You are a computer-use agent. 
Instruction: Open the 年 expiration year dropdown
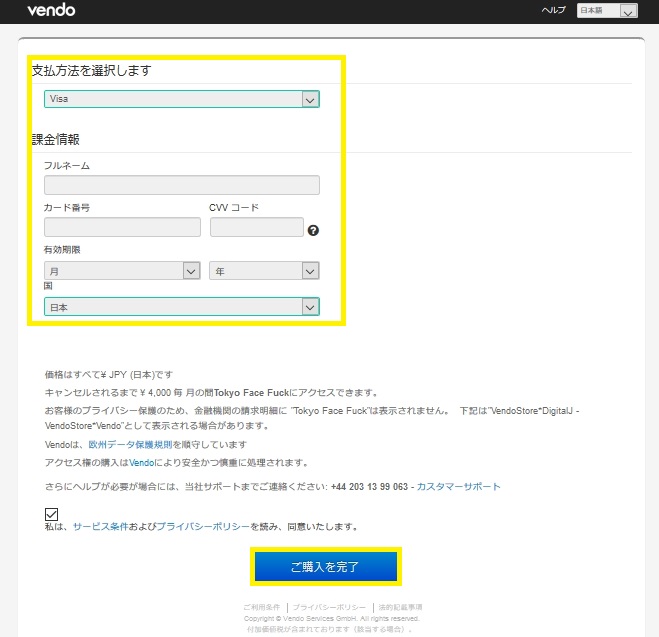(264, 271)
